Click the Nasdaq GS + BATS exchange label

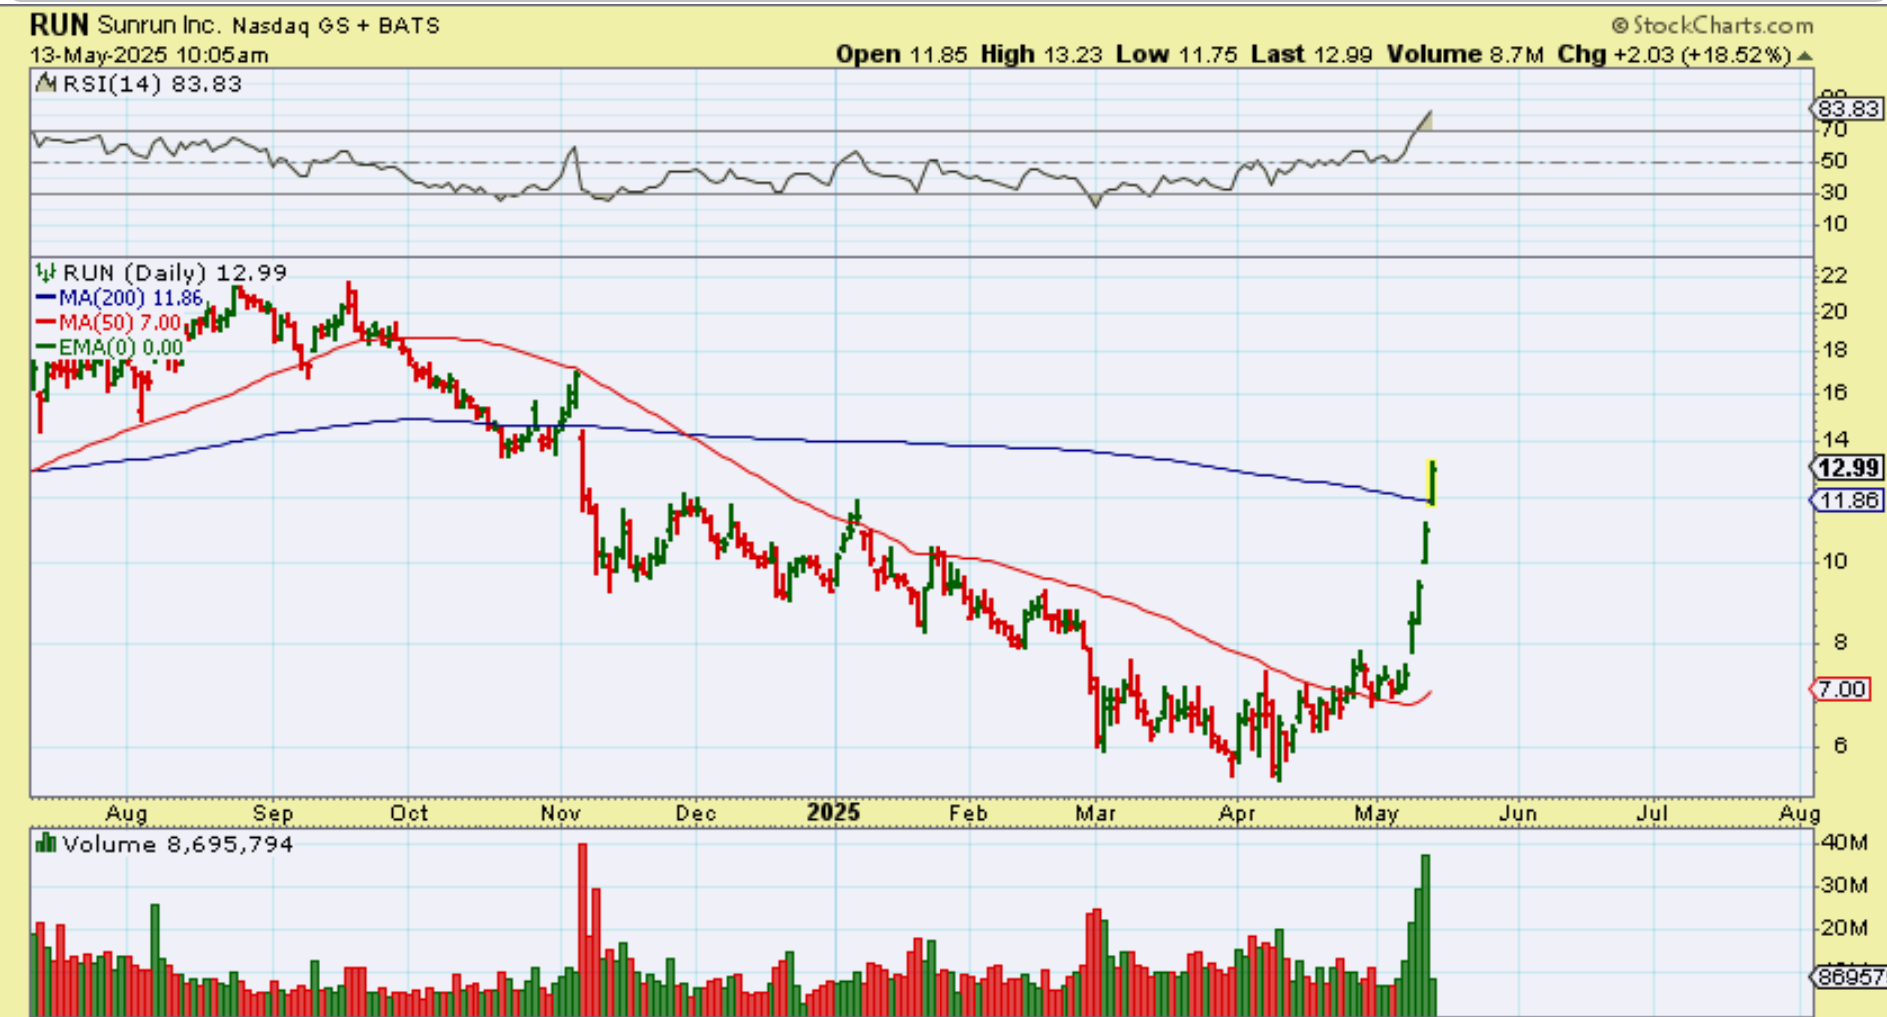click(x=336, y=26)
